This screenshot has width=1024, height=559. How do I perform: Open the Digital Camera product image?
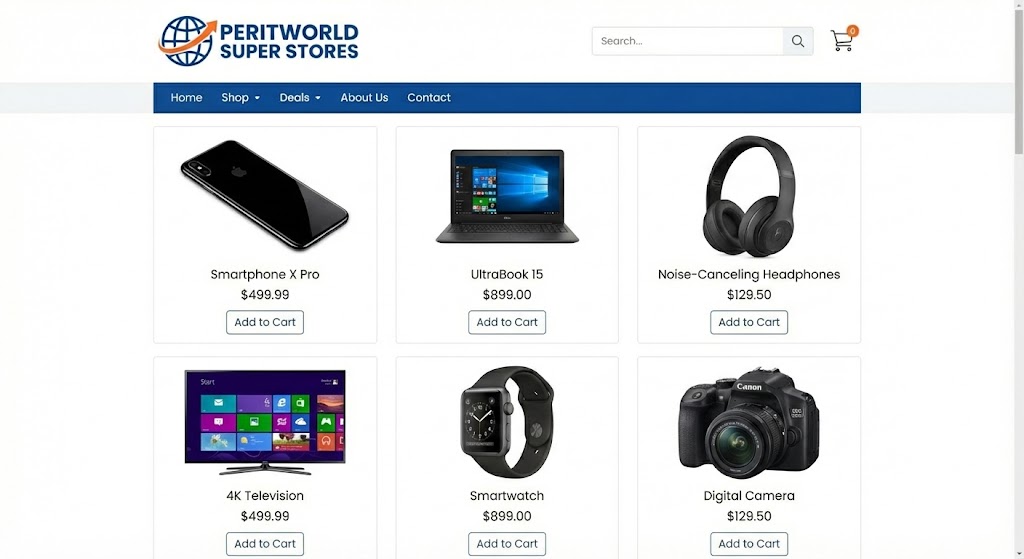pos(748,423)
